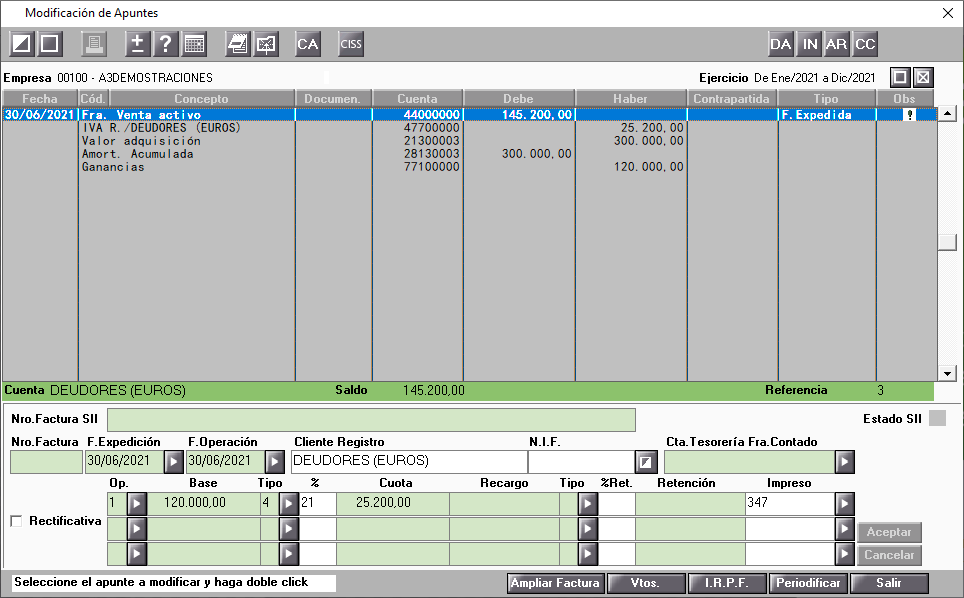Click the scroll-down arrow of the entries list
Viewport: 964px width, 598px height.
[x=947, y=373]
